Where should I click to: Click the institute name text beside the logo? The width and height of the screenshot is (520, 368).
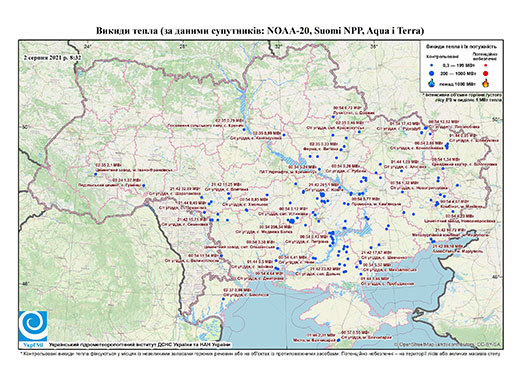tap(139, 344)
